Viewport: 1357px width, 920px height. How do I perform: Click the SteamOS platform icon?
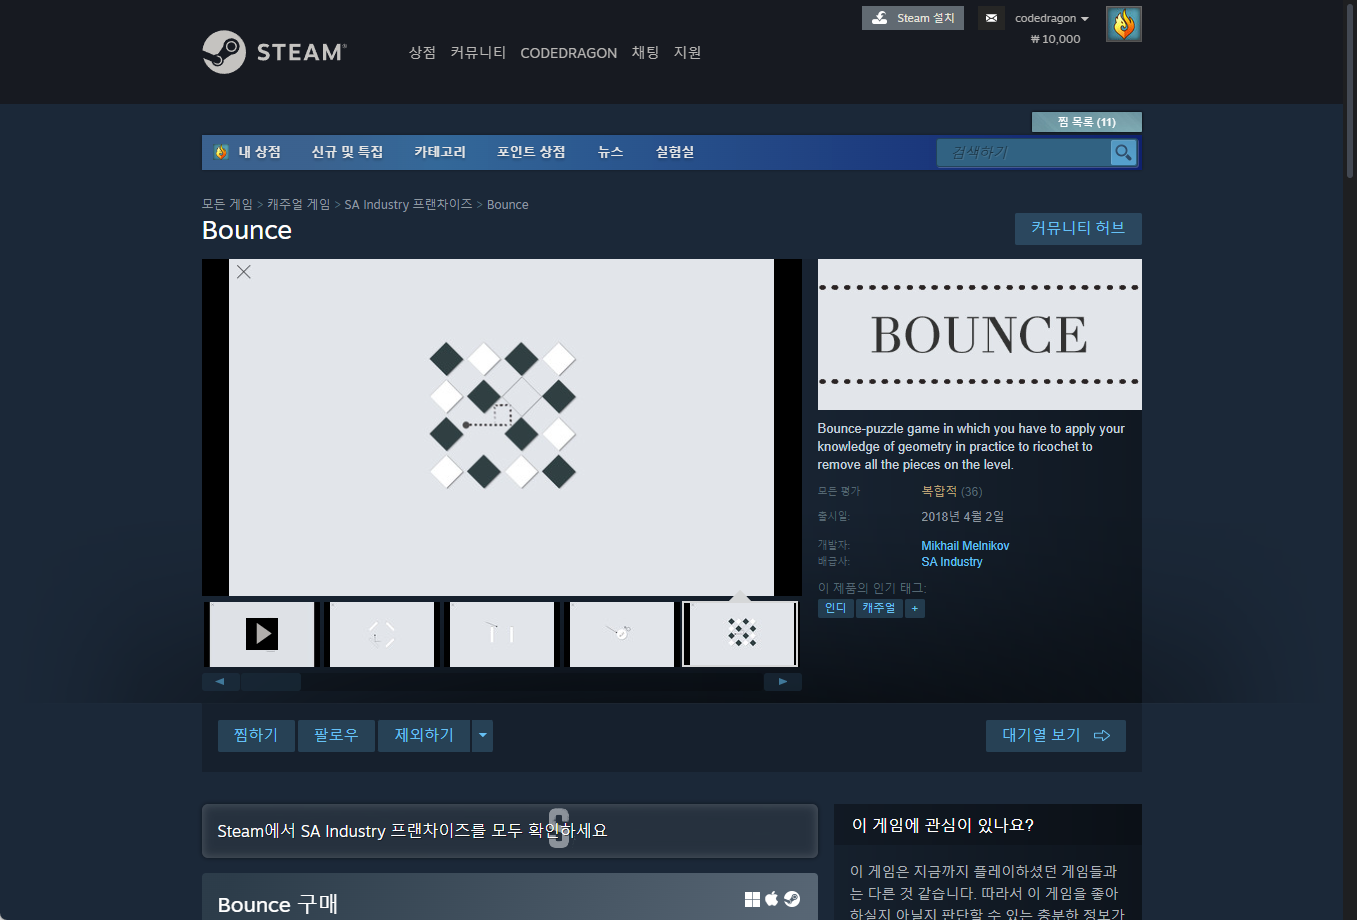tap(792, 899)
